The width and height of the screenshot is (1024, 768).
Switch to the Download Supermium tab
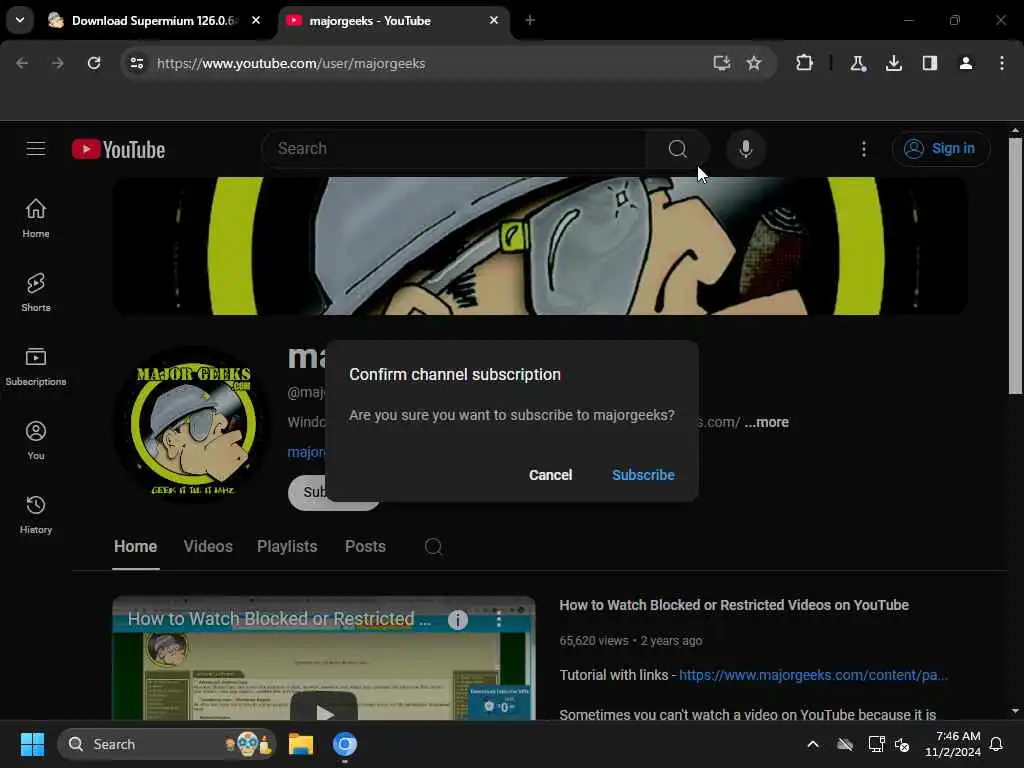point(153,21)
